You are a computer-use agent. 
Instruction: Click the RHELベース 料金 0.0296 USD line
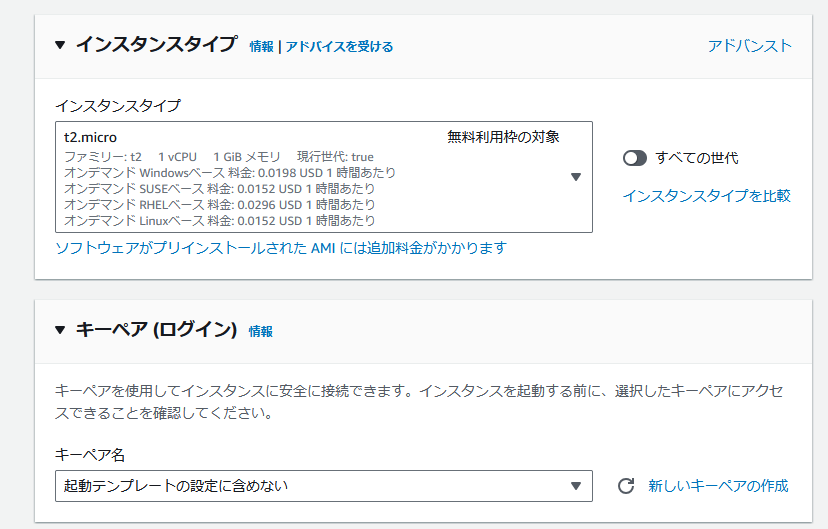click(220, 205)
